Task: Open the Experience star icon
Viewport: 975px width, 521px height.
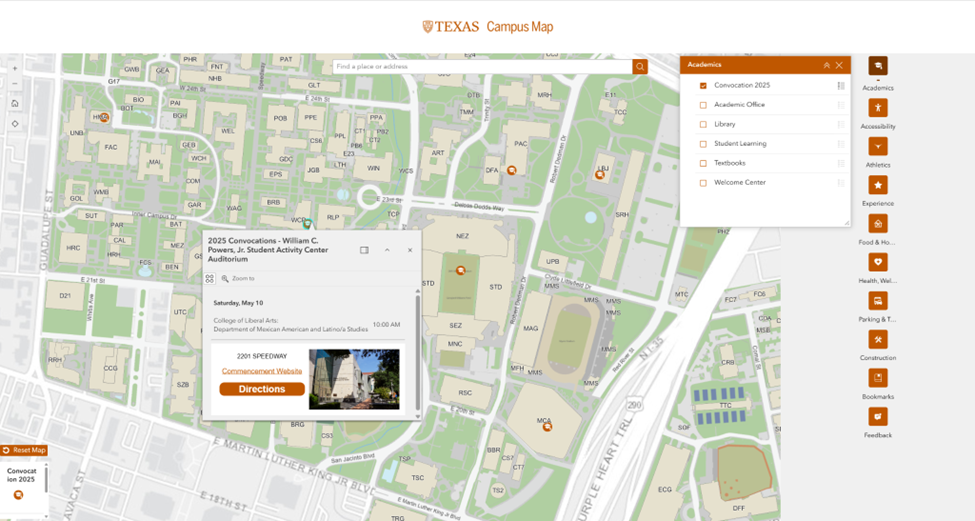Action: (x=877, y=185)
